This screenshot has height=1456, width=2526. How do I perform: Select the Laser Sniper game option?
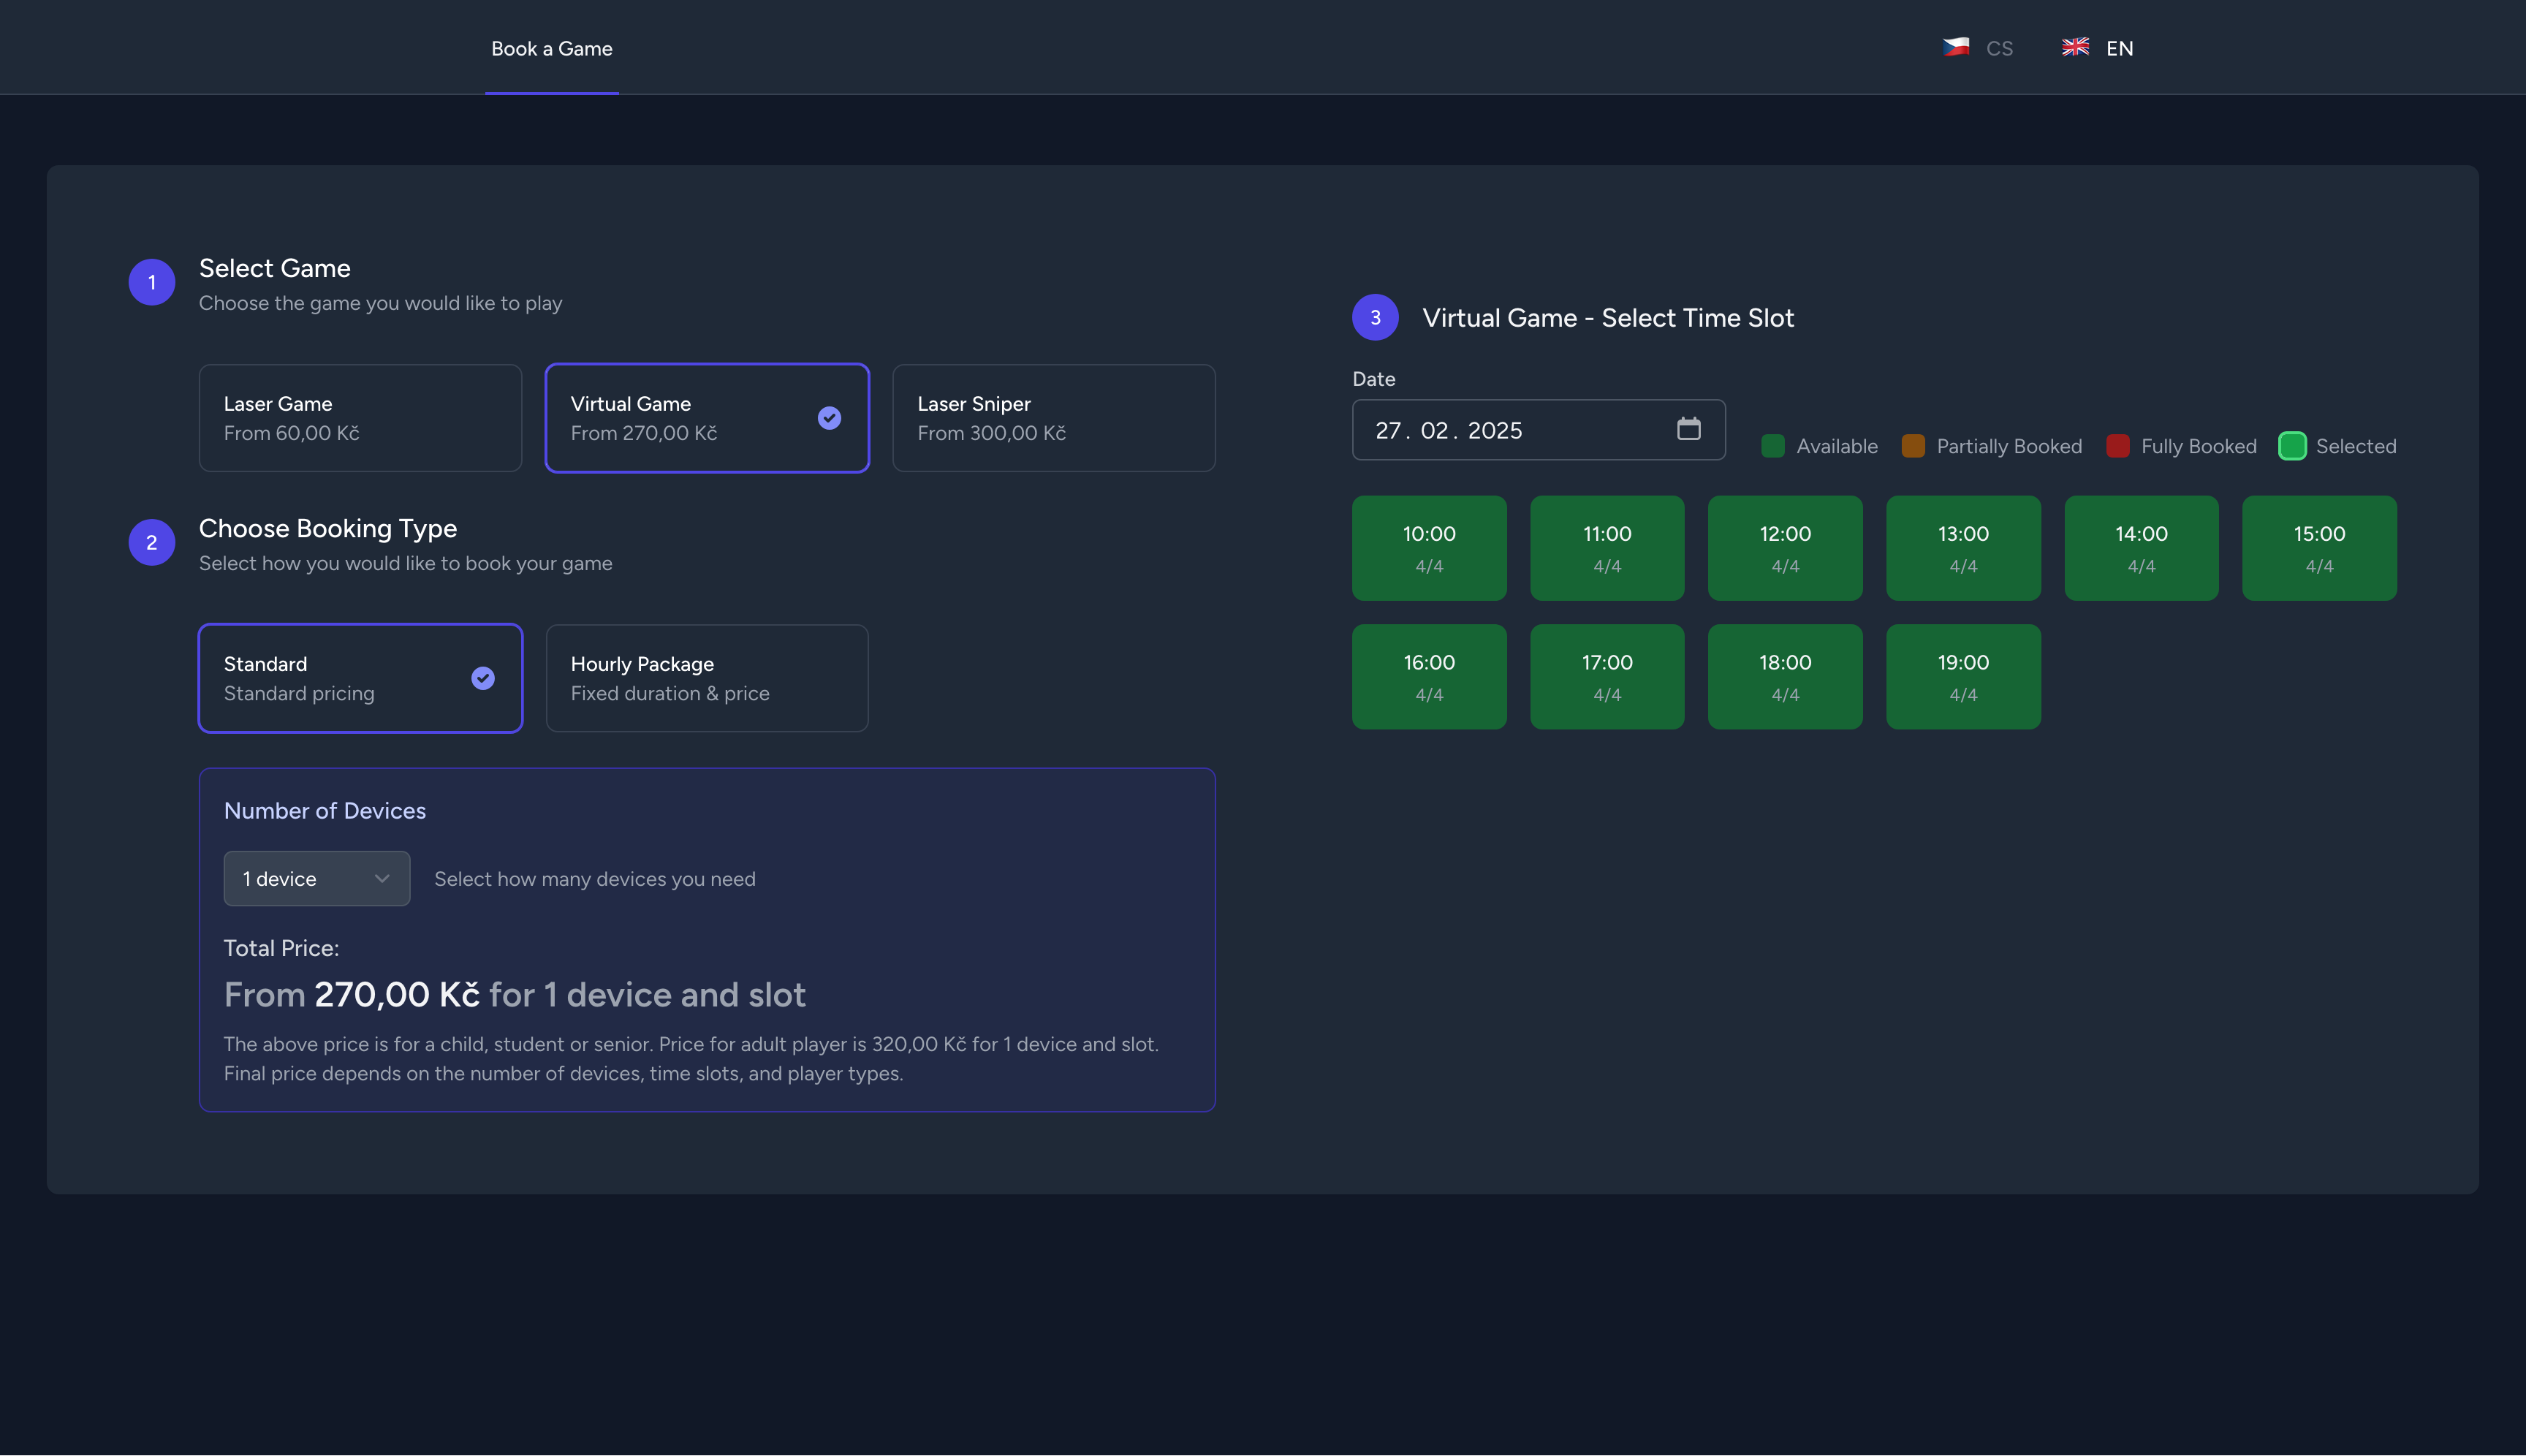[x=1053, y=417]
